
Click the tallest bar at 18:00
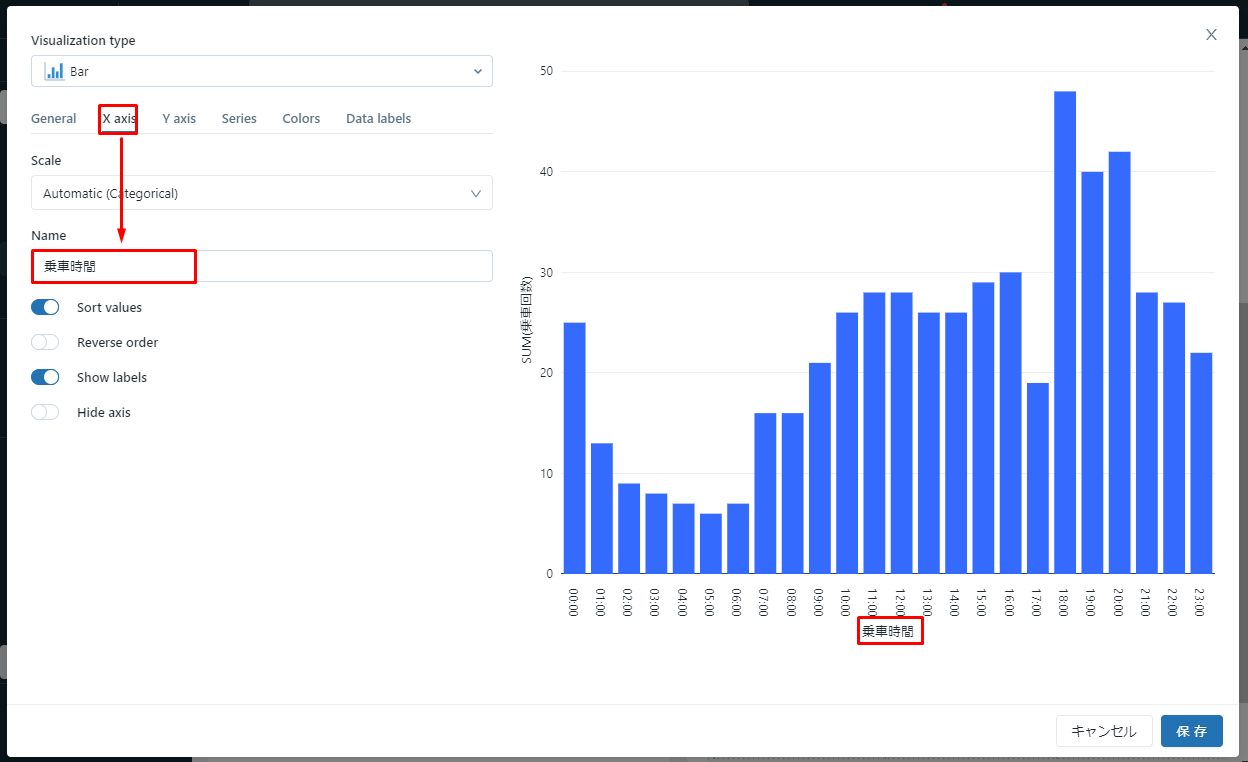[x=1065, y=332]
